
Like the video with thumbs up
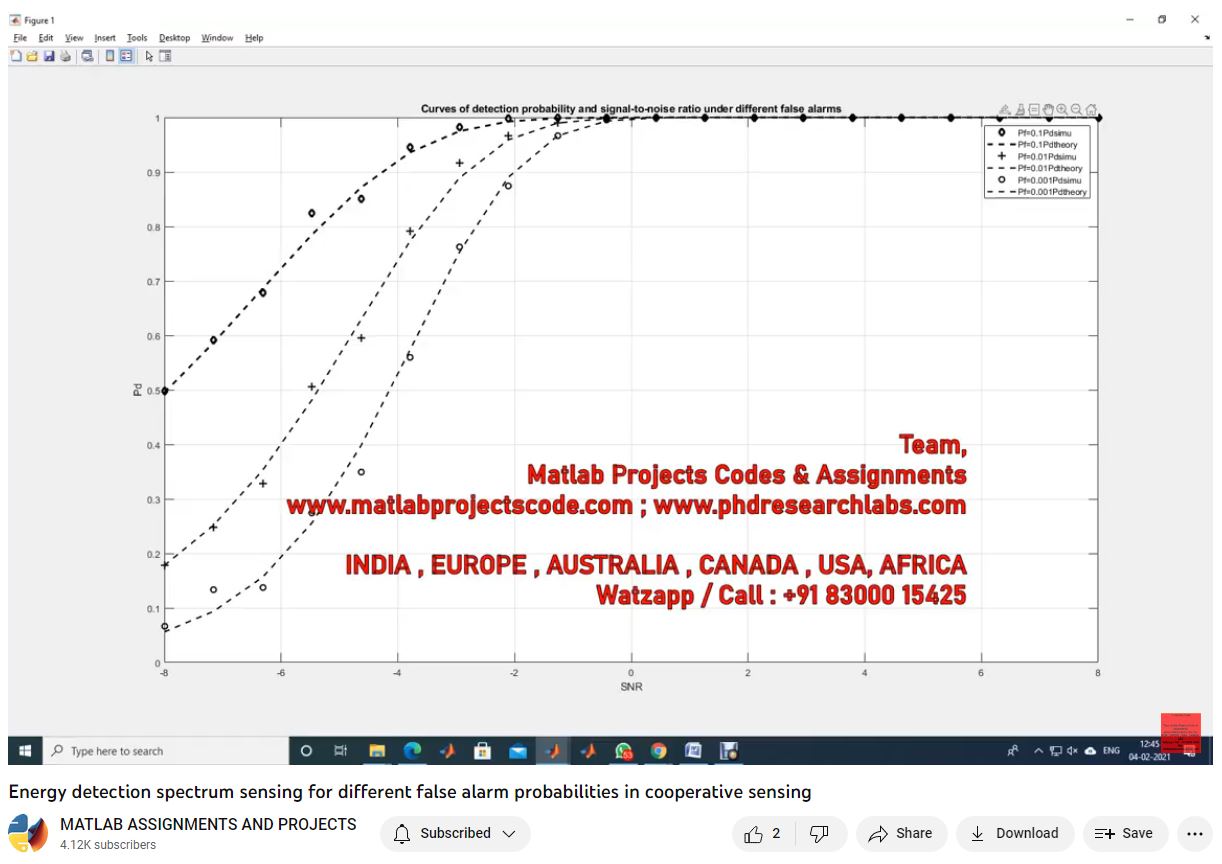click(762, 833)
